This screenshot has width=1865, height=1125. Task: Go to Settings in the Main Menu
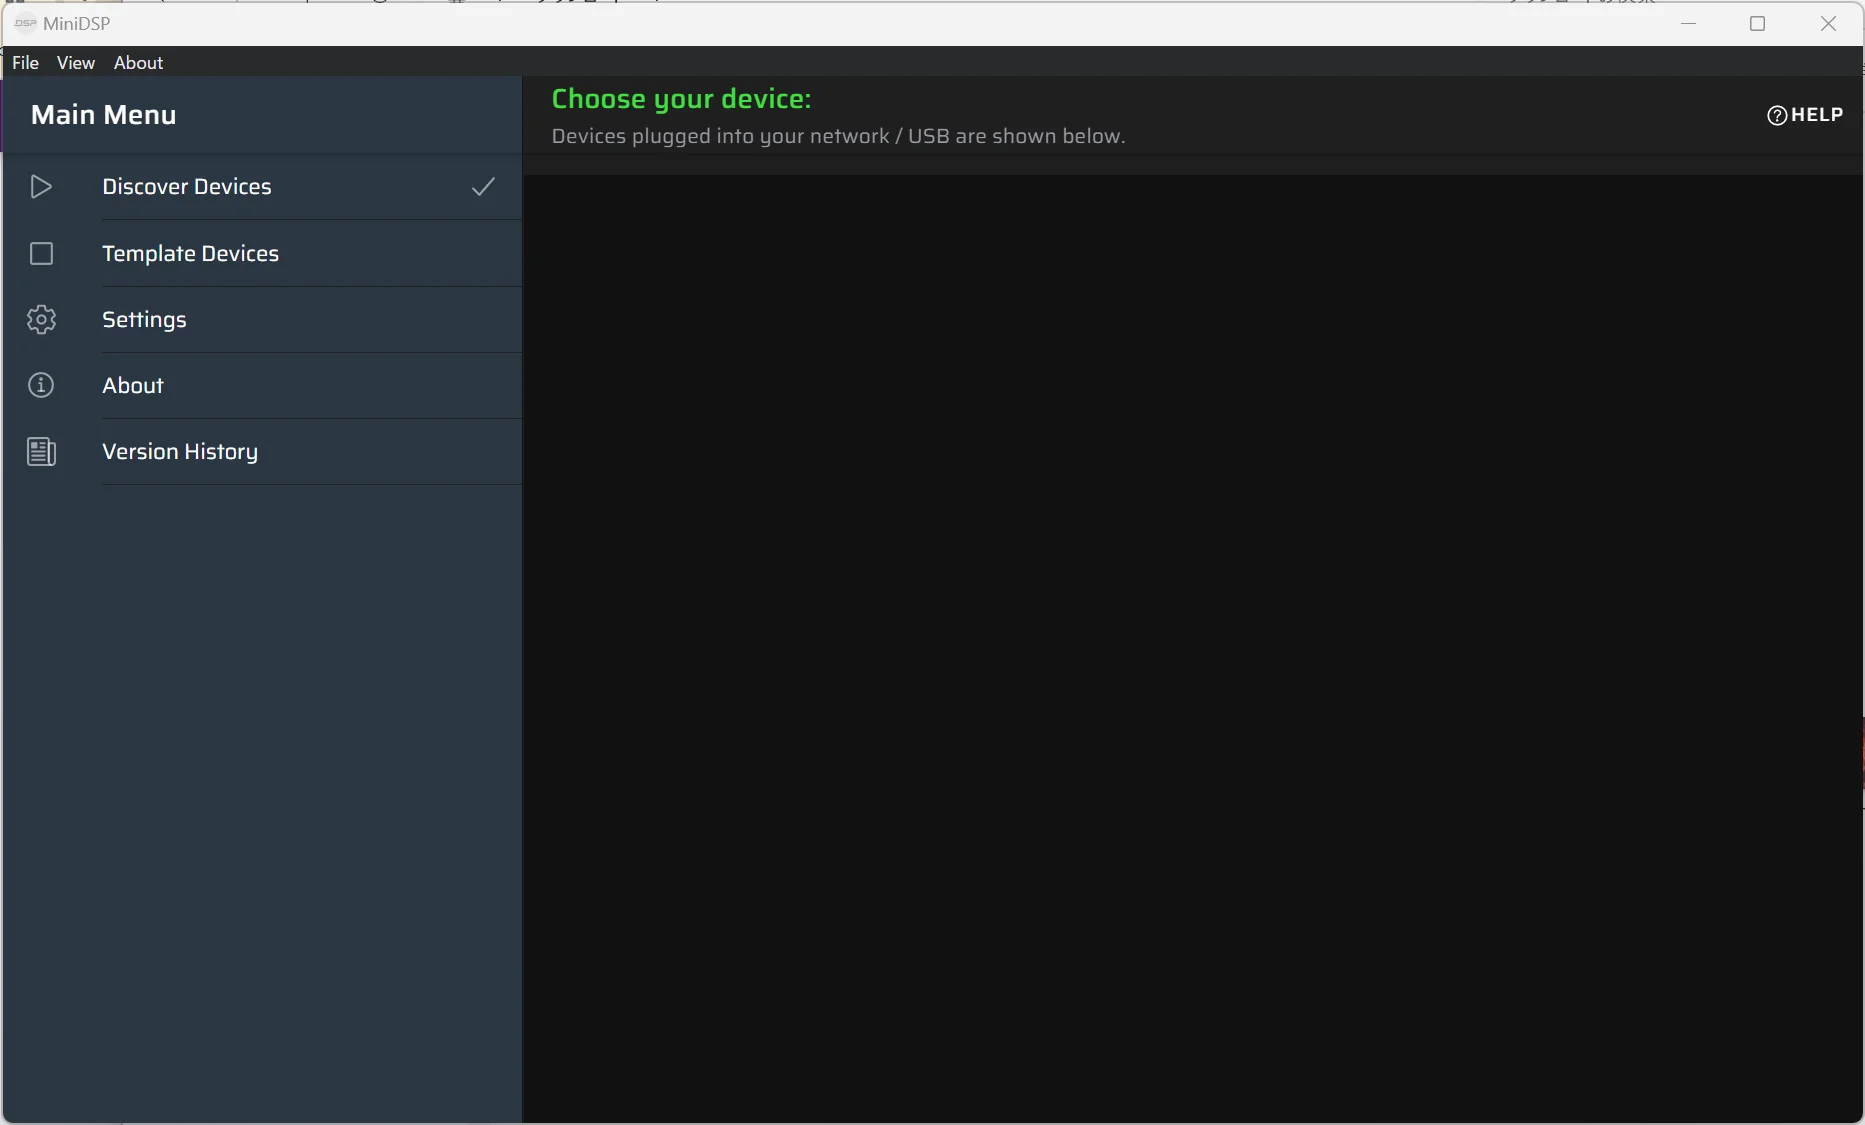click(144, 320)
